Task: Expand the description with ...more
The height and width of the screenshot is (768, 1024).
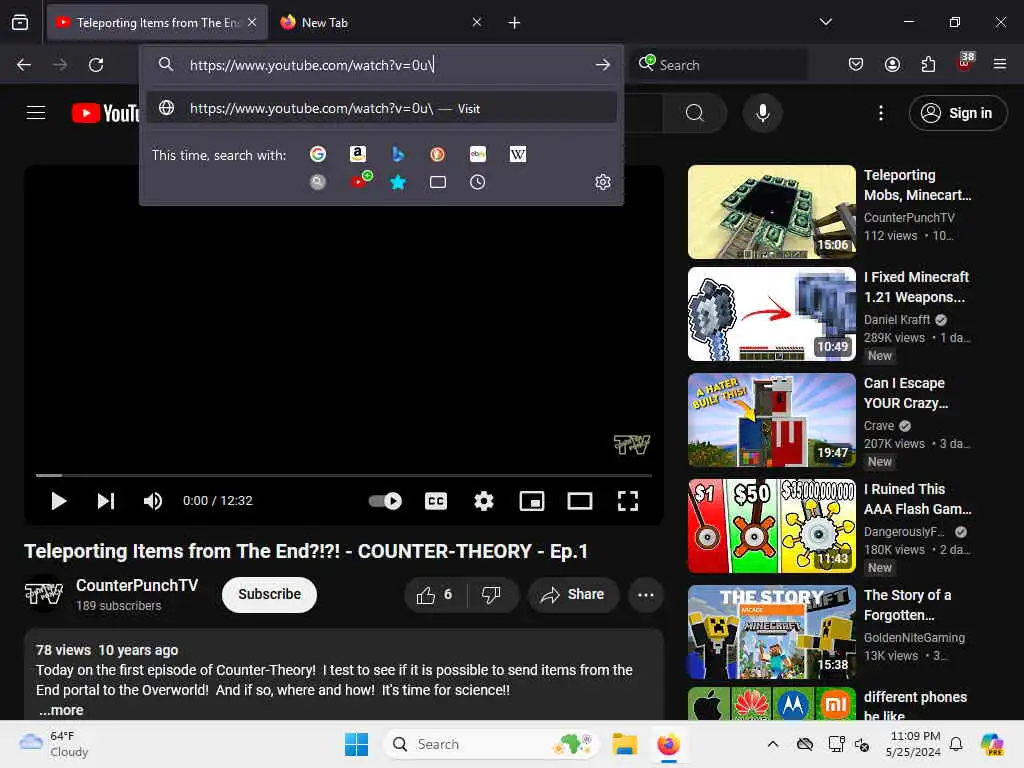Action: (x=61, y=711)
